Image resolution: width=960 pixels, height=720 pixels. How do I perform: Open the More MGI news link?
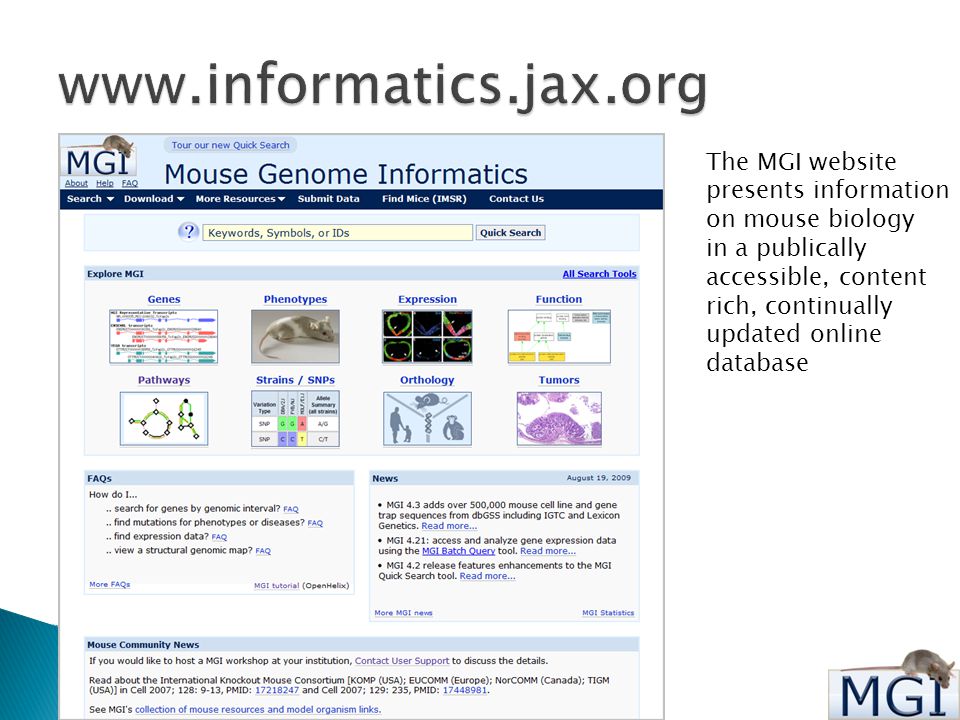(403, 613)
